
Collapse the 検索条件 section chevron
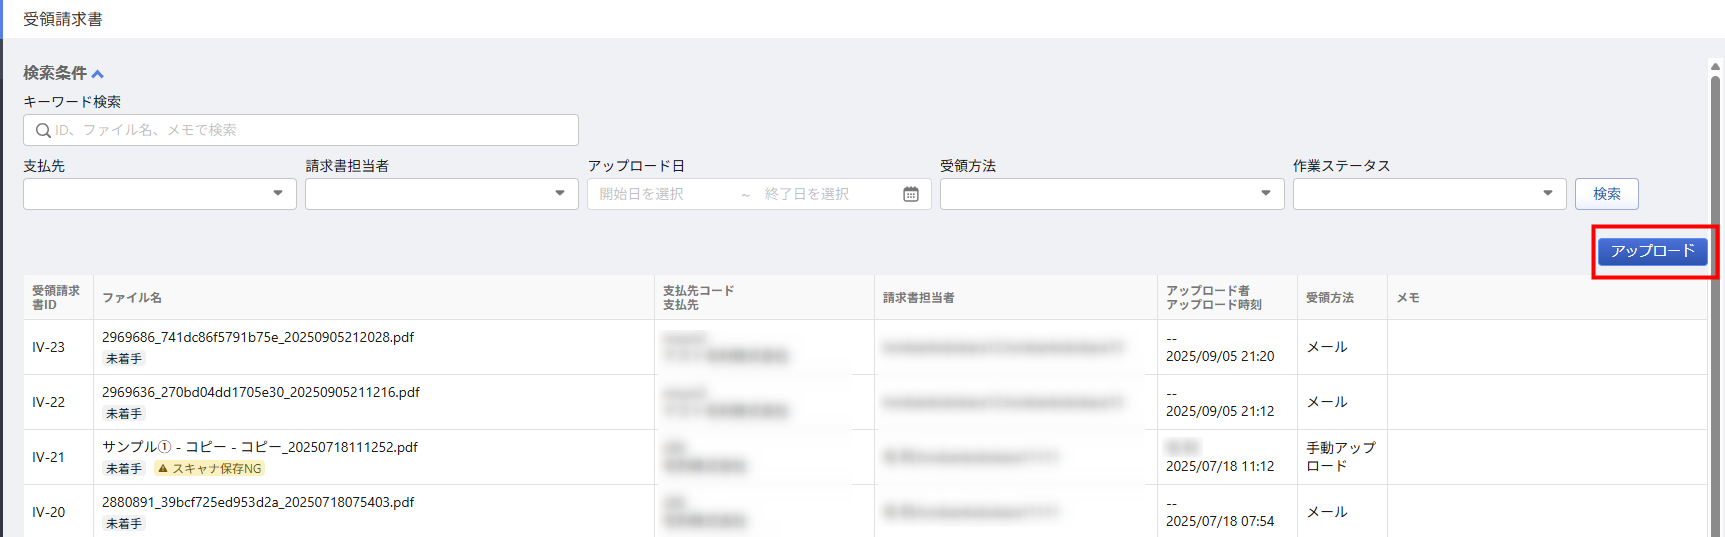tap(97, 74)
